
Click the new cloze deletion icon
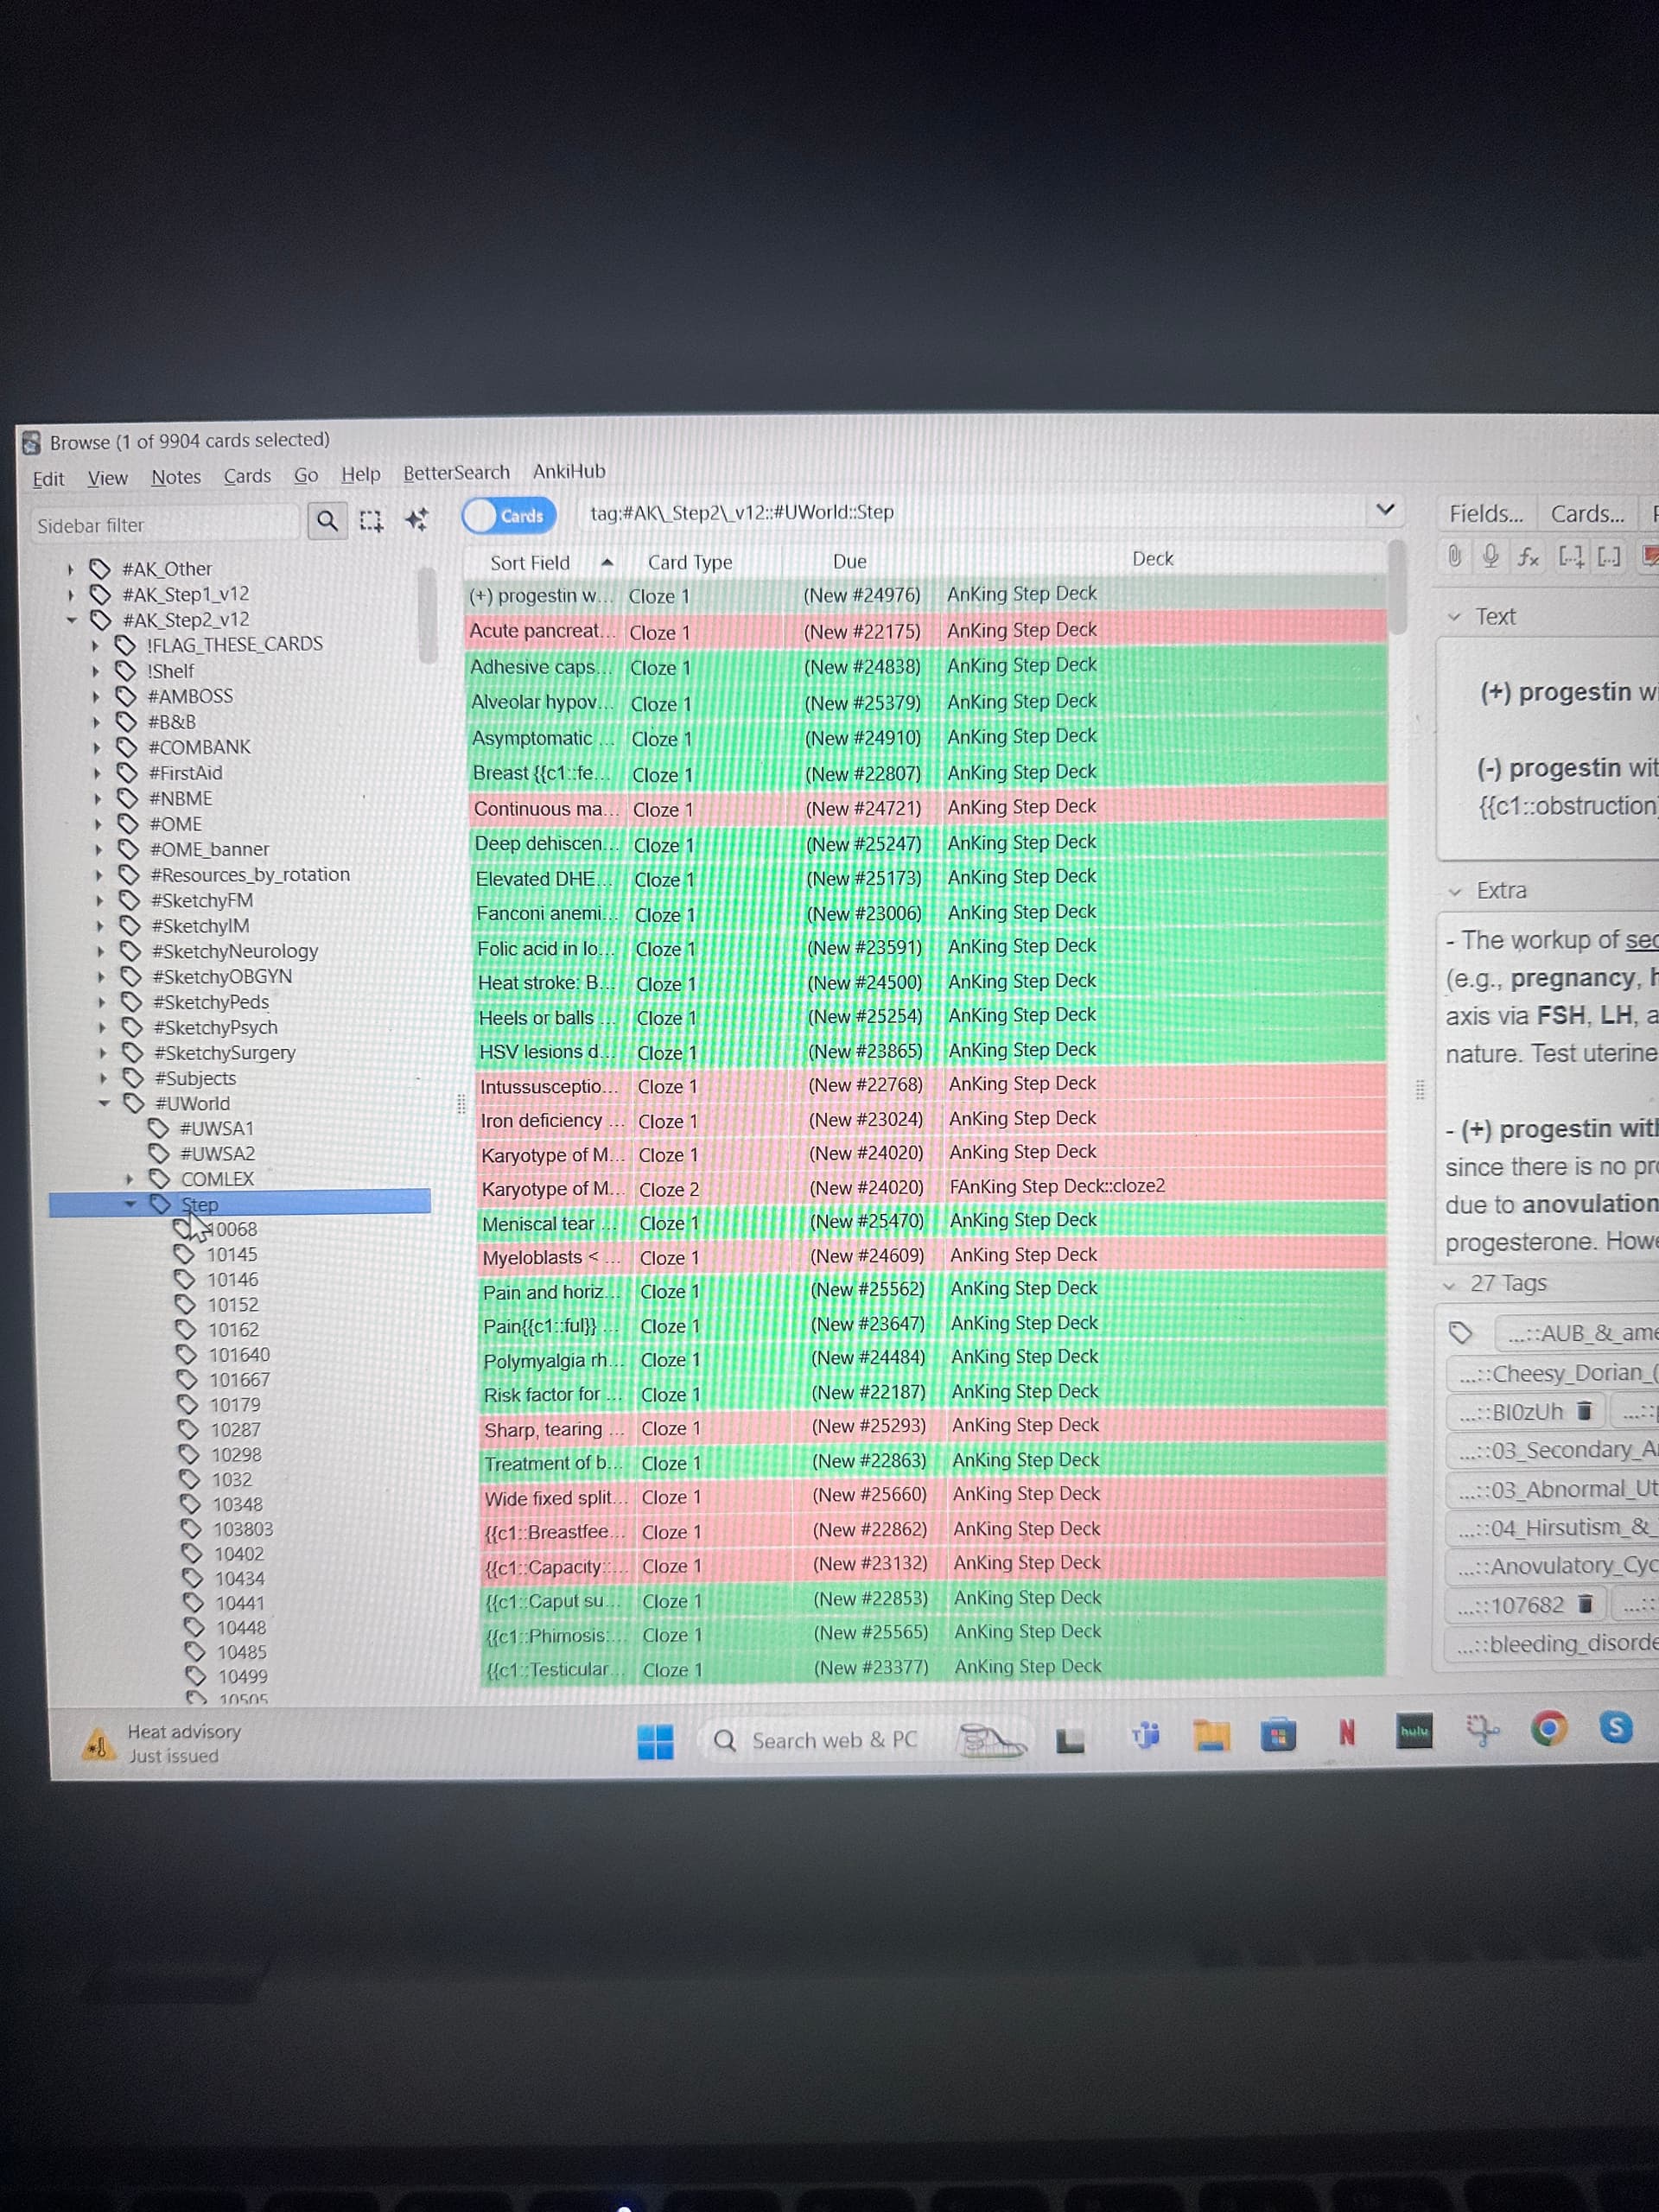tap(1571, 557)
